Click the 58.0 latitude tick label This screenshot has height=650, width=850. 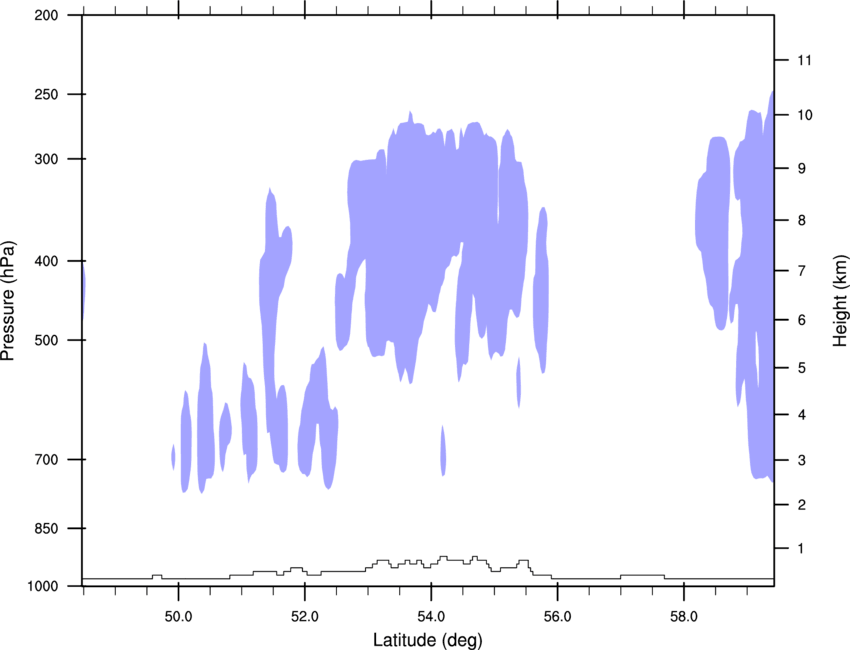click(684, 617)
